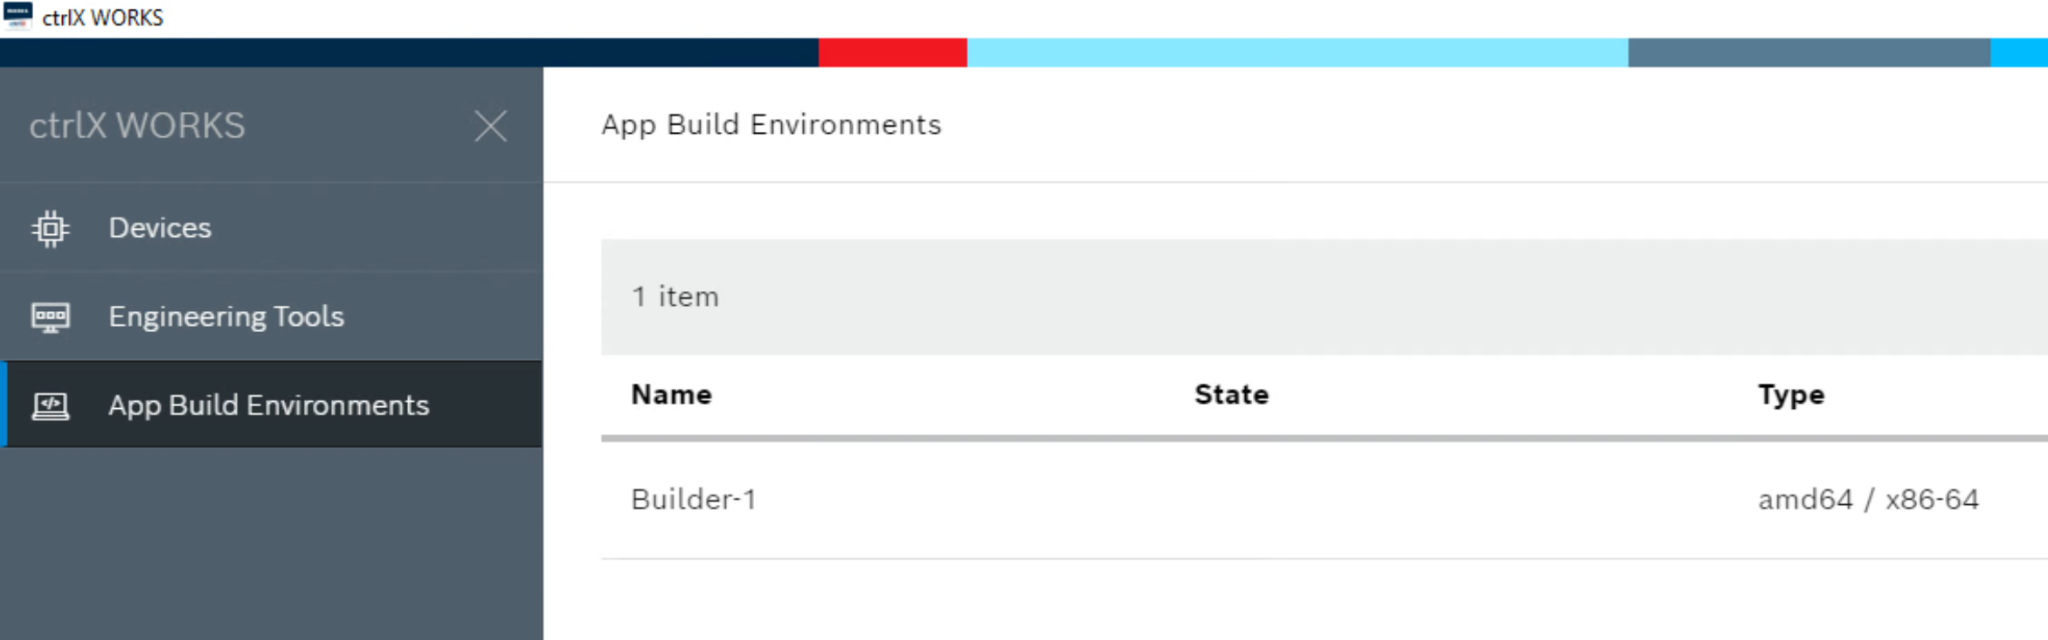Select the Engineering Tools text label
Image resolution: width=2048 pixels, height=640 pixels.
coord(226,317)
